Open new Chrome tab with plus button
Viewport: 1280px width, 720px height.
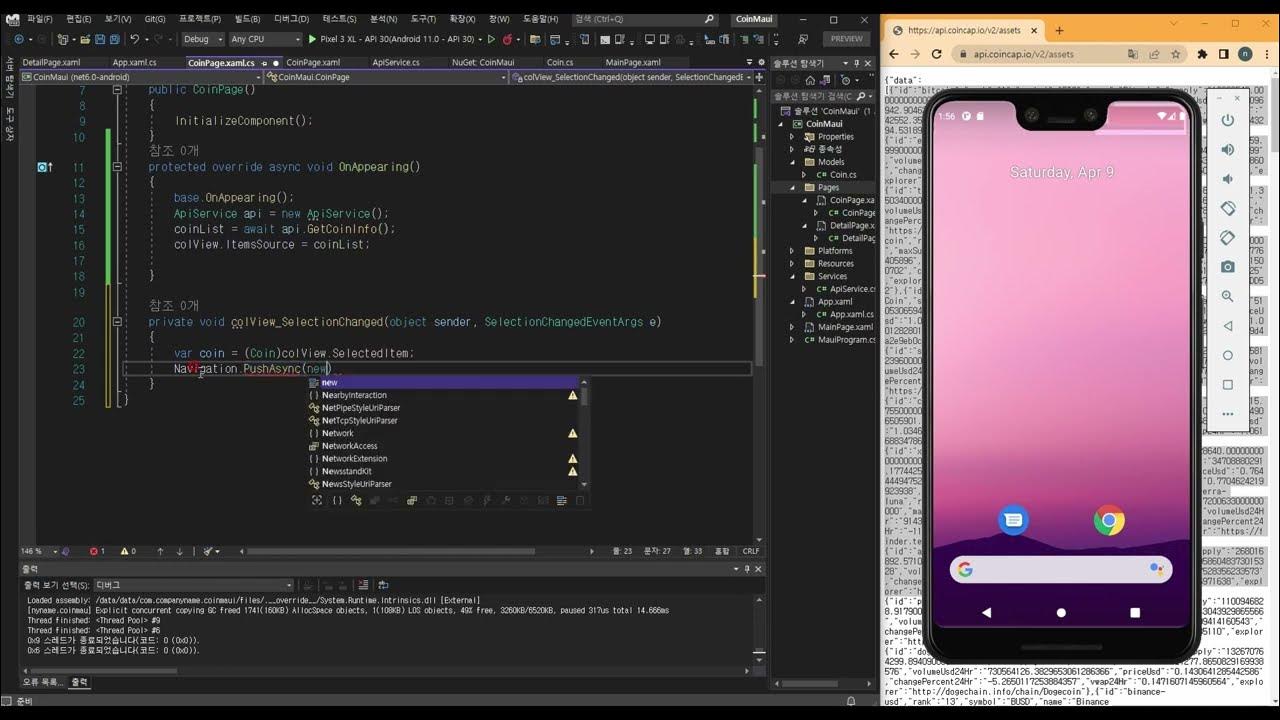pyautogui.click(x=1060, y=30)
